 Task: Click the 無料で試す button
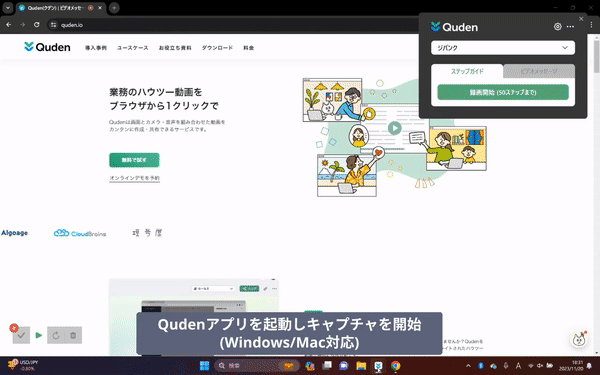(x=134, y=160)
